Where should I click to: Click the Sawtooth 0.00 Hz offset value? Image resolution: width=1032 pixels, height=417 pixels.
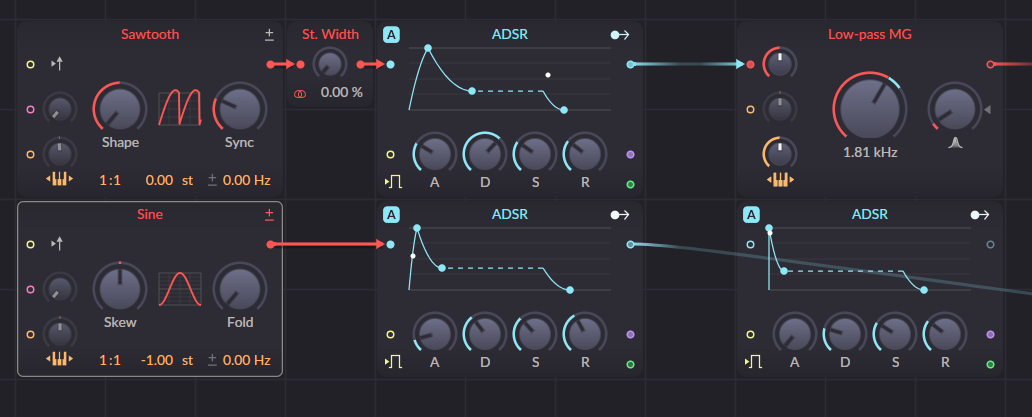(247, 180)
